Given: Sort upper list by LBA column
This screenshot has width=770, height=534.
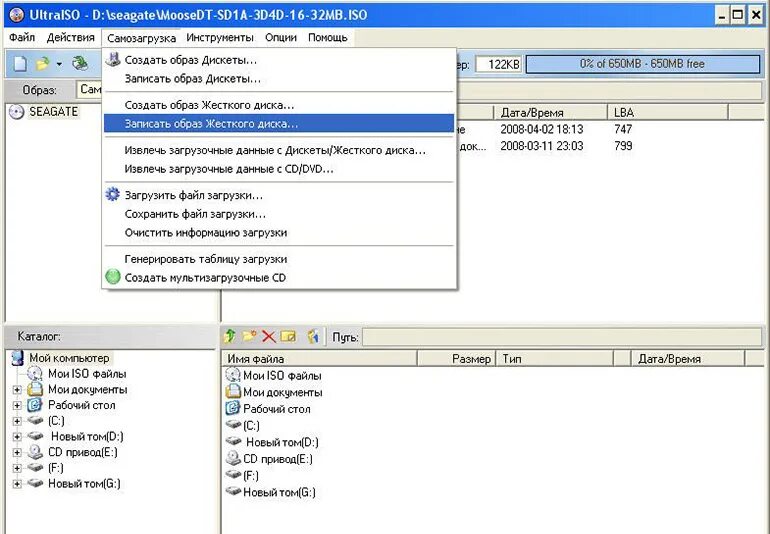Looking at the screenshot, I should [667, 112].
